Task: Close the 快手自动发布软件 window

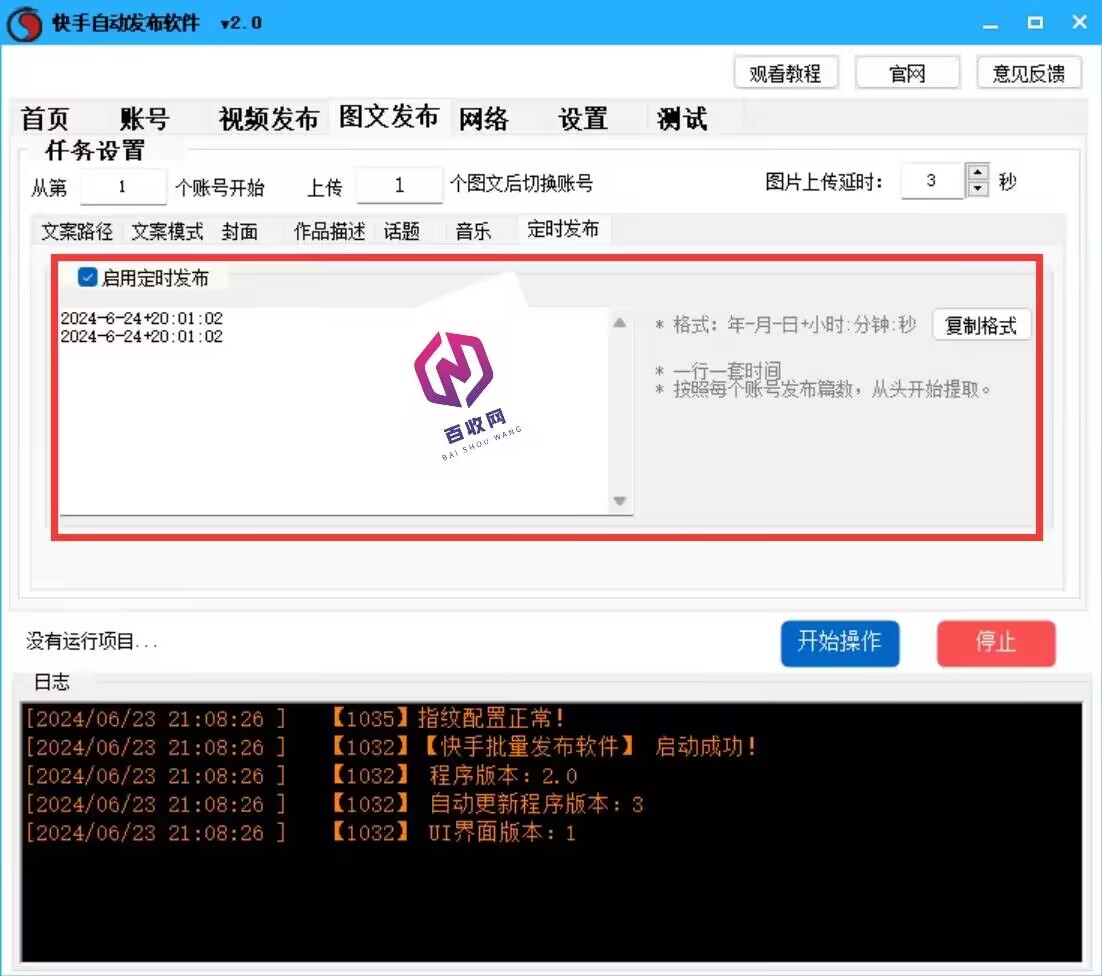Action: point(1080,23)
